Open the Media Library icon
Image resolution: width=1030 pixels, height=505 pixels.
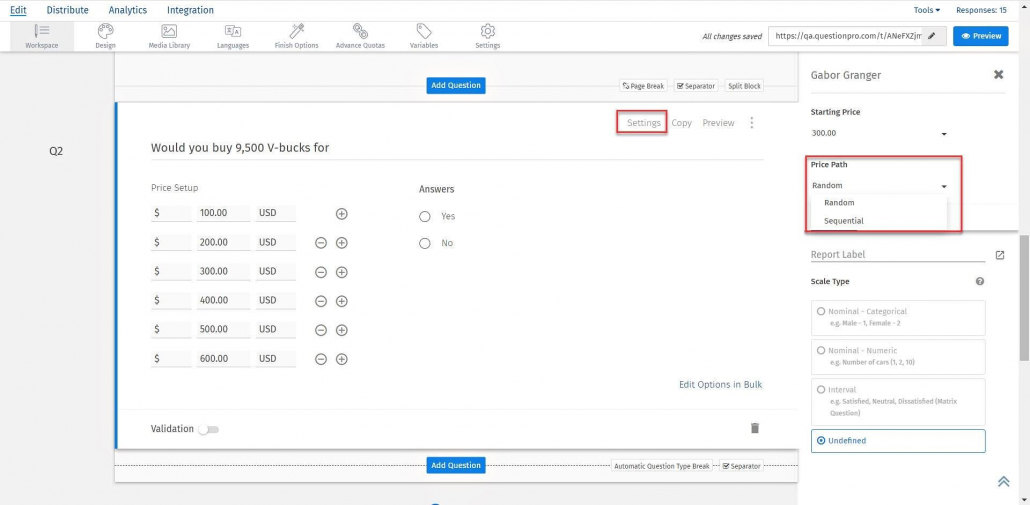[x=169, y=32]
